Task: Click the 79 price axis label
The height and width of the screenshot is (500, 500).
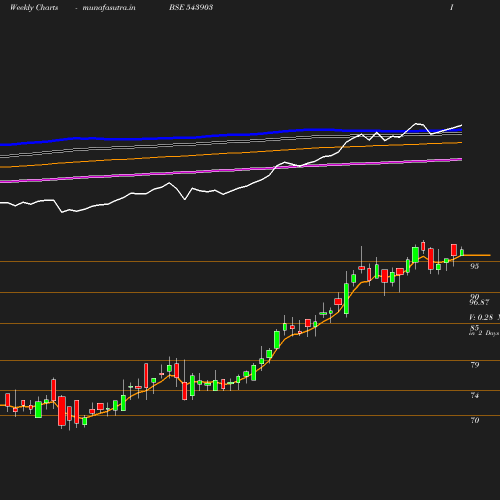Action: click(x=475, y=365)
